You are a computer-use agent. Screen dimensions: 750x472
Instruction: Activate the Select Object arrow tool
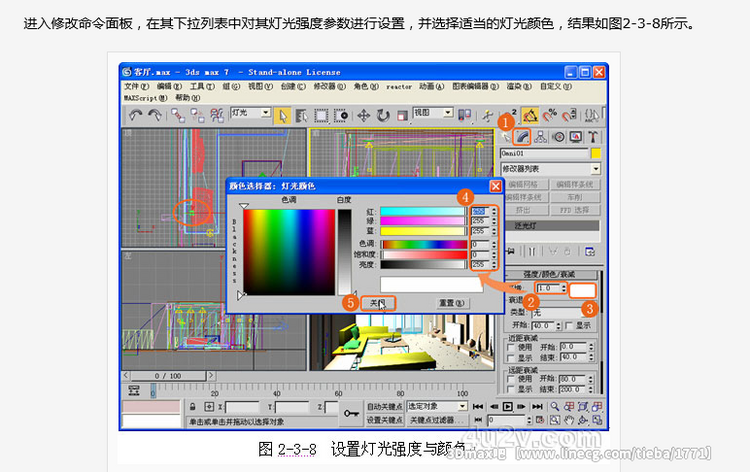pos(282,116)
